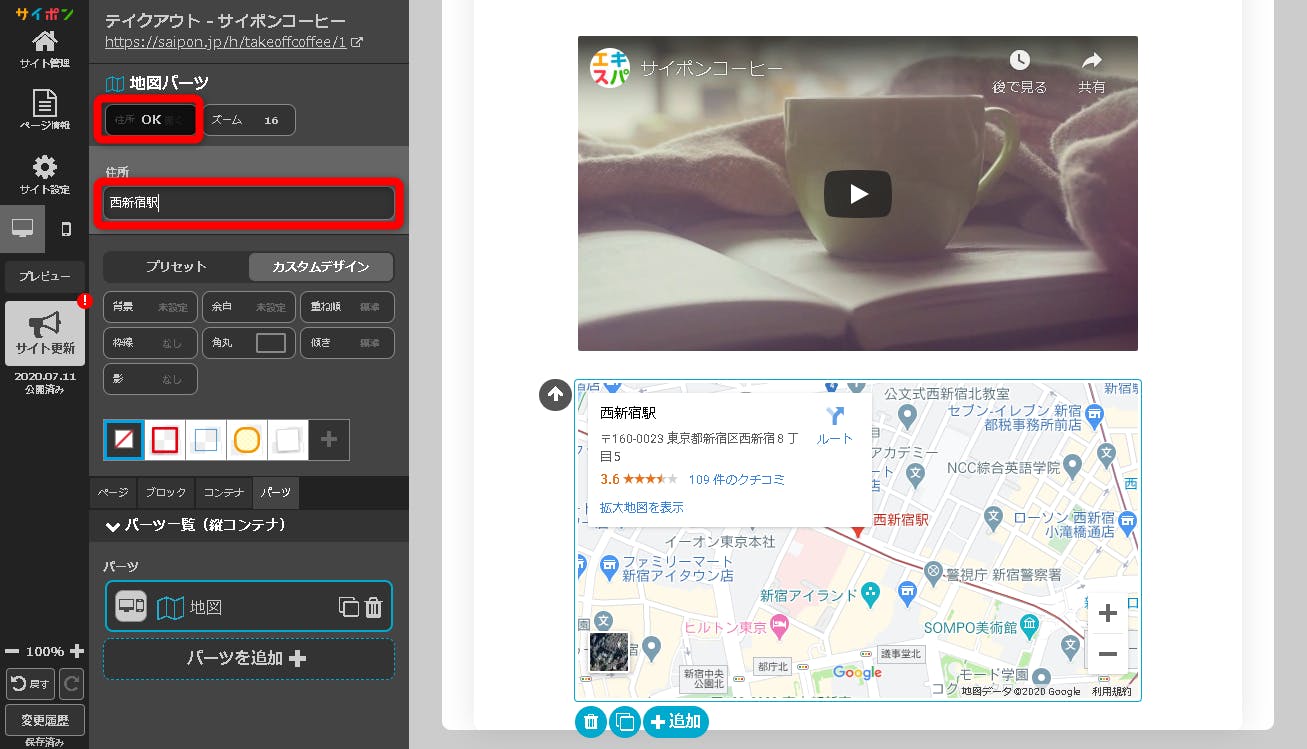Toggle device visibility for 地図 part
The width and height of the screenshot is (1307, 749).
pyautogui.click(x=131, y=606)
